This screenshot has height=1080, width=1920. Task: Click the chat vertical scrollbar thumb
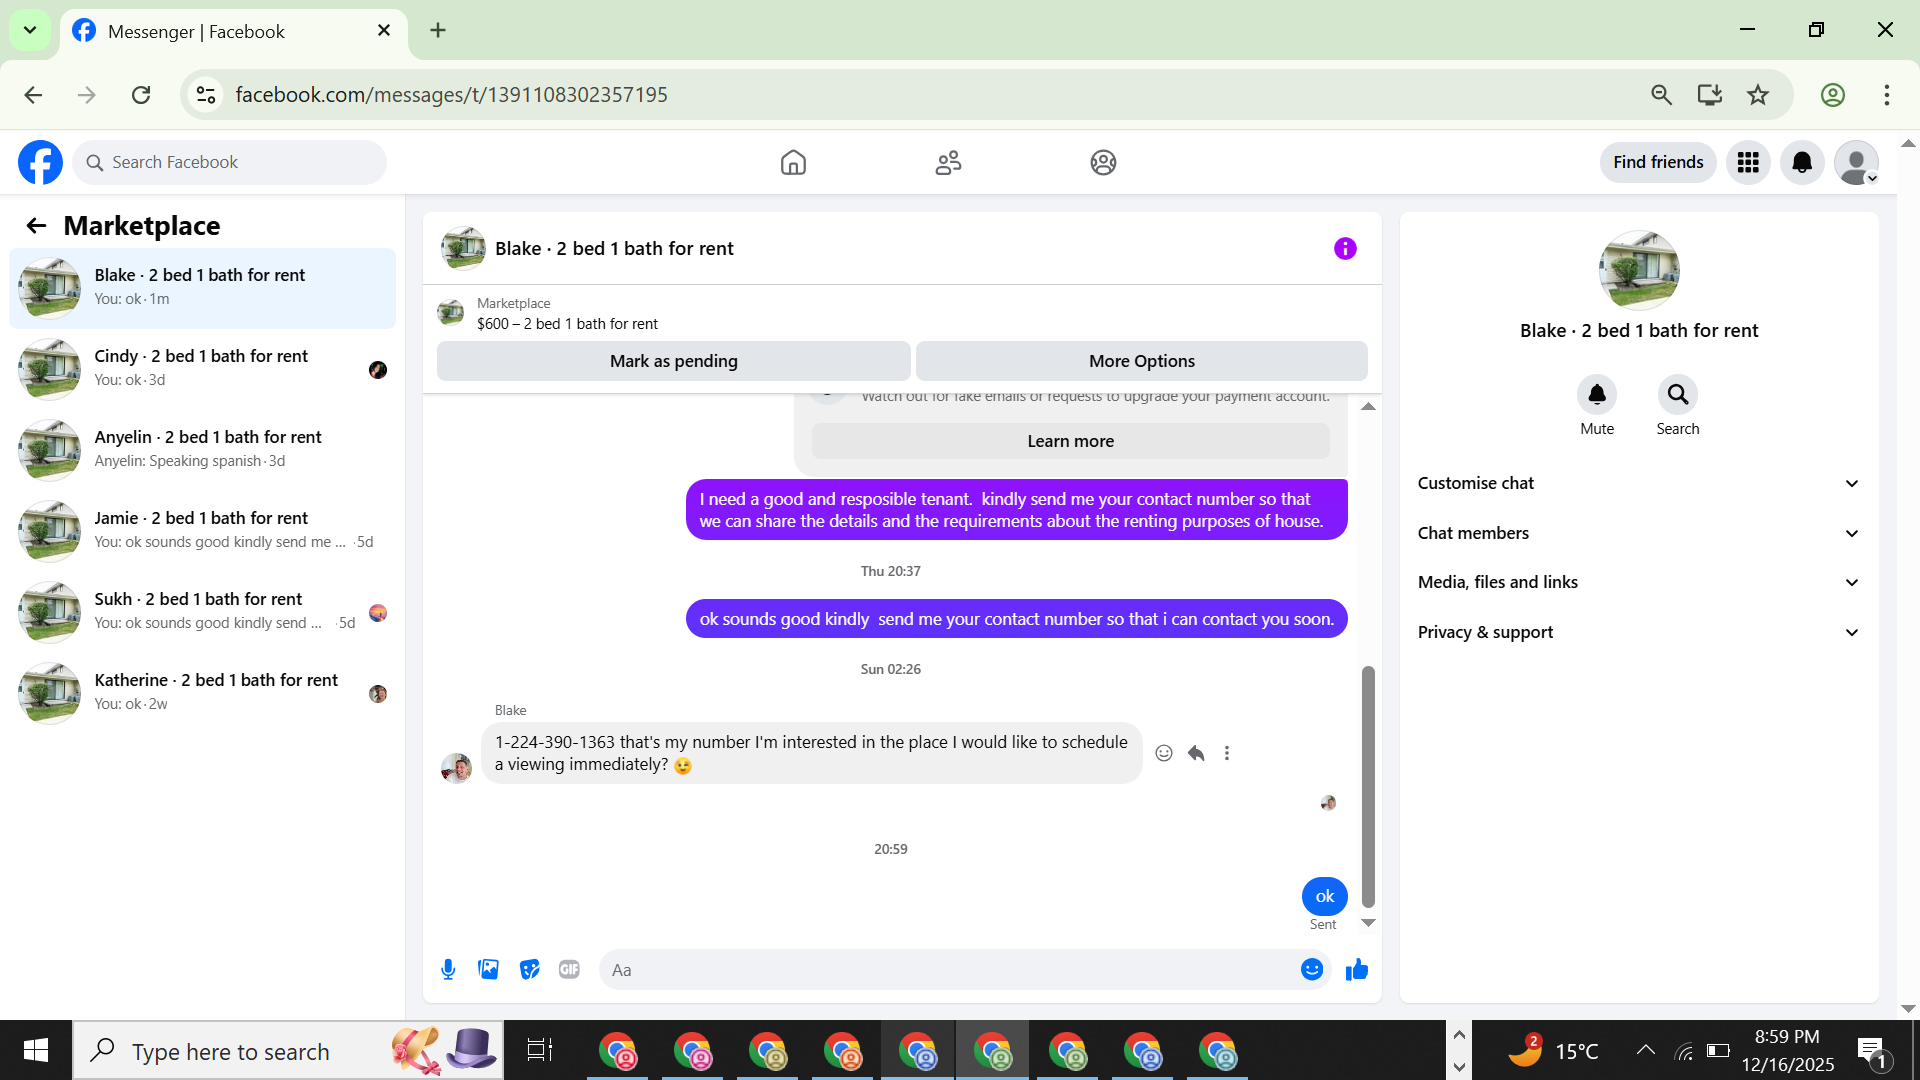coord(1368,787)
